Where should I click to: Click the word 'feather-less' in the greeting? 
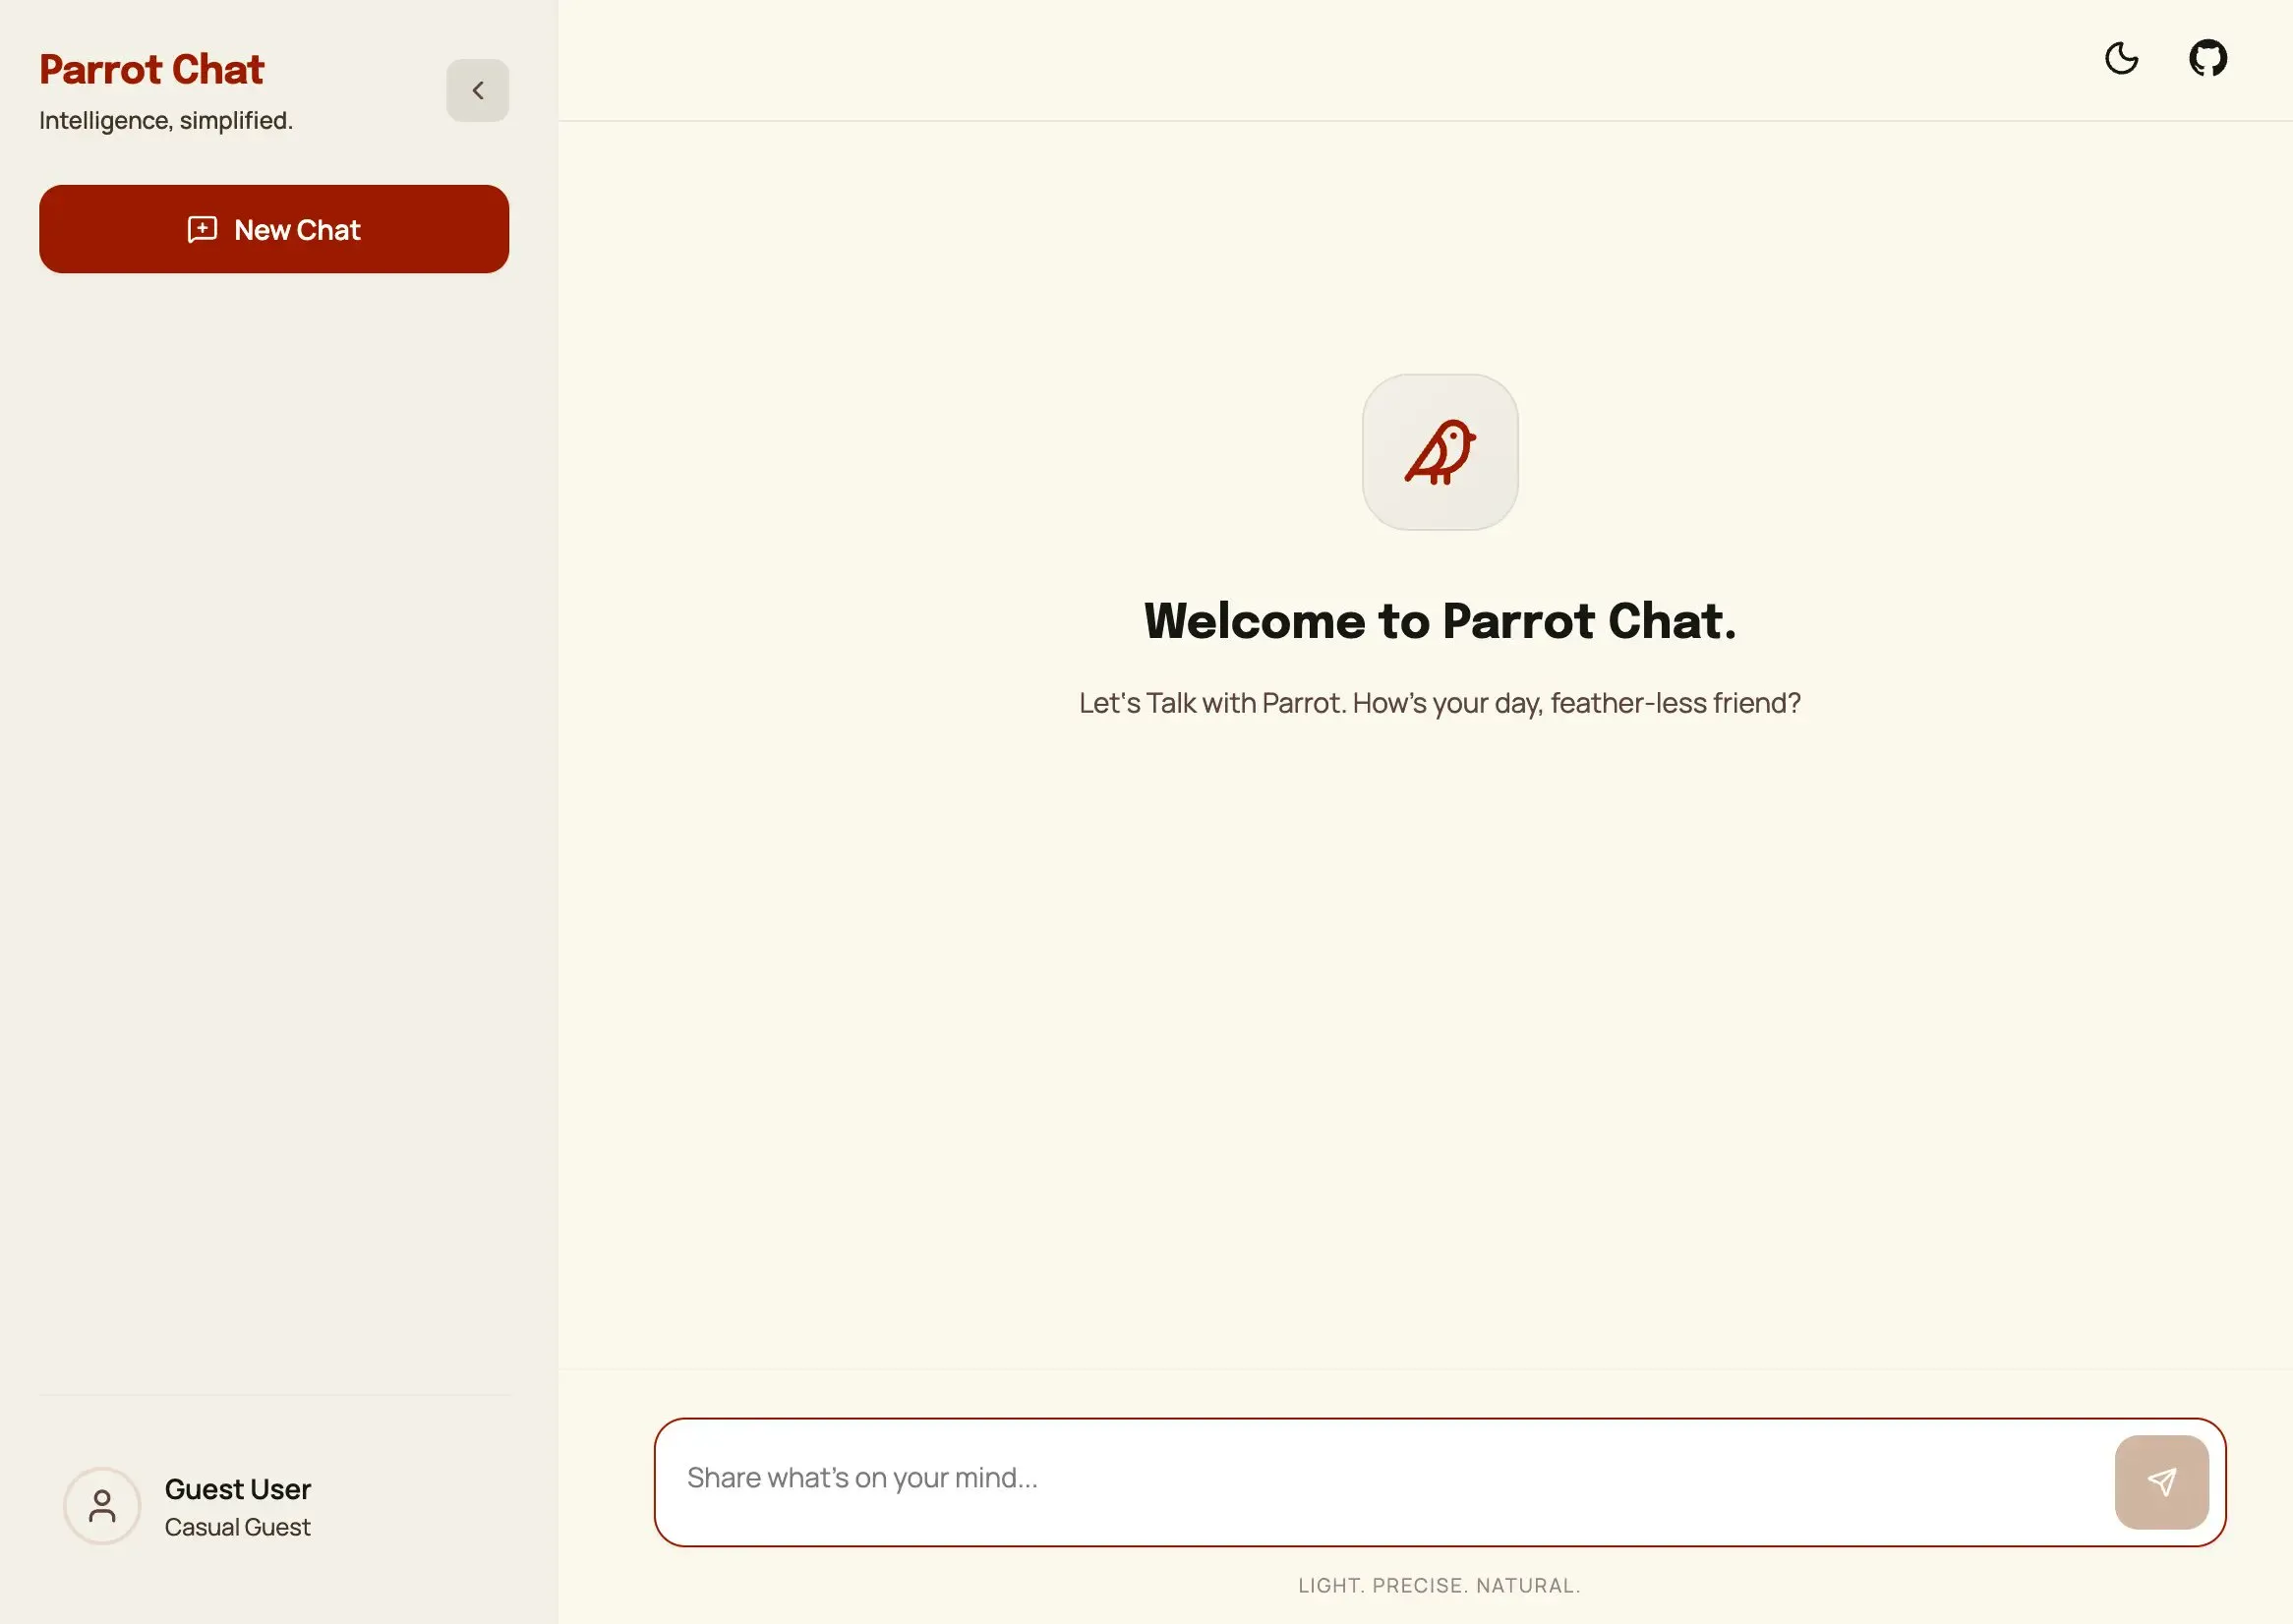click(x=1628, y=703)
